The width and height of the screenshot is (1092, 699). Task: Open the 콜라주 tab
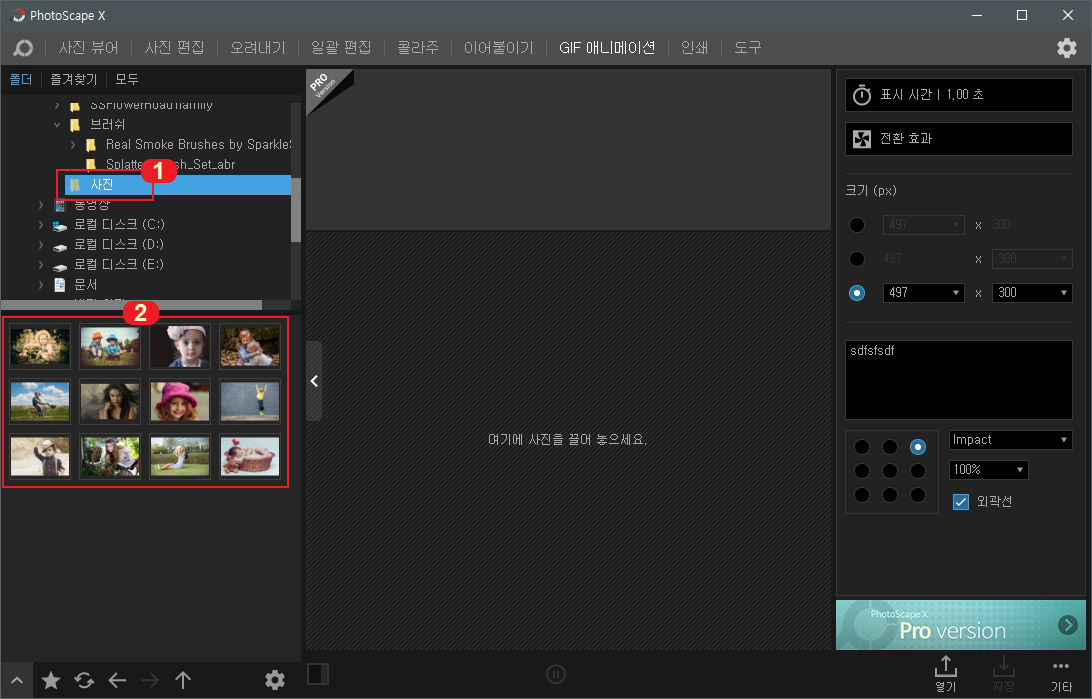click(418, 47)
